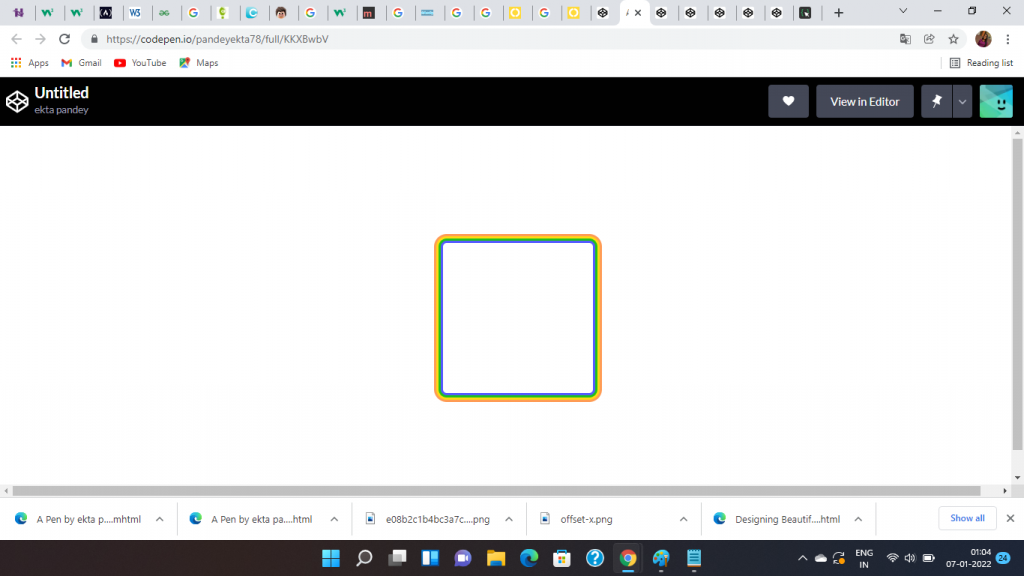Open the CodePen user avatar menu
The height and width of the screenshot is (576, 1024).
(996, 101)
